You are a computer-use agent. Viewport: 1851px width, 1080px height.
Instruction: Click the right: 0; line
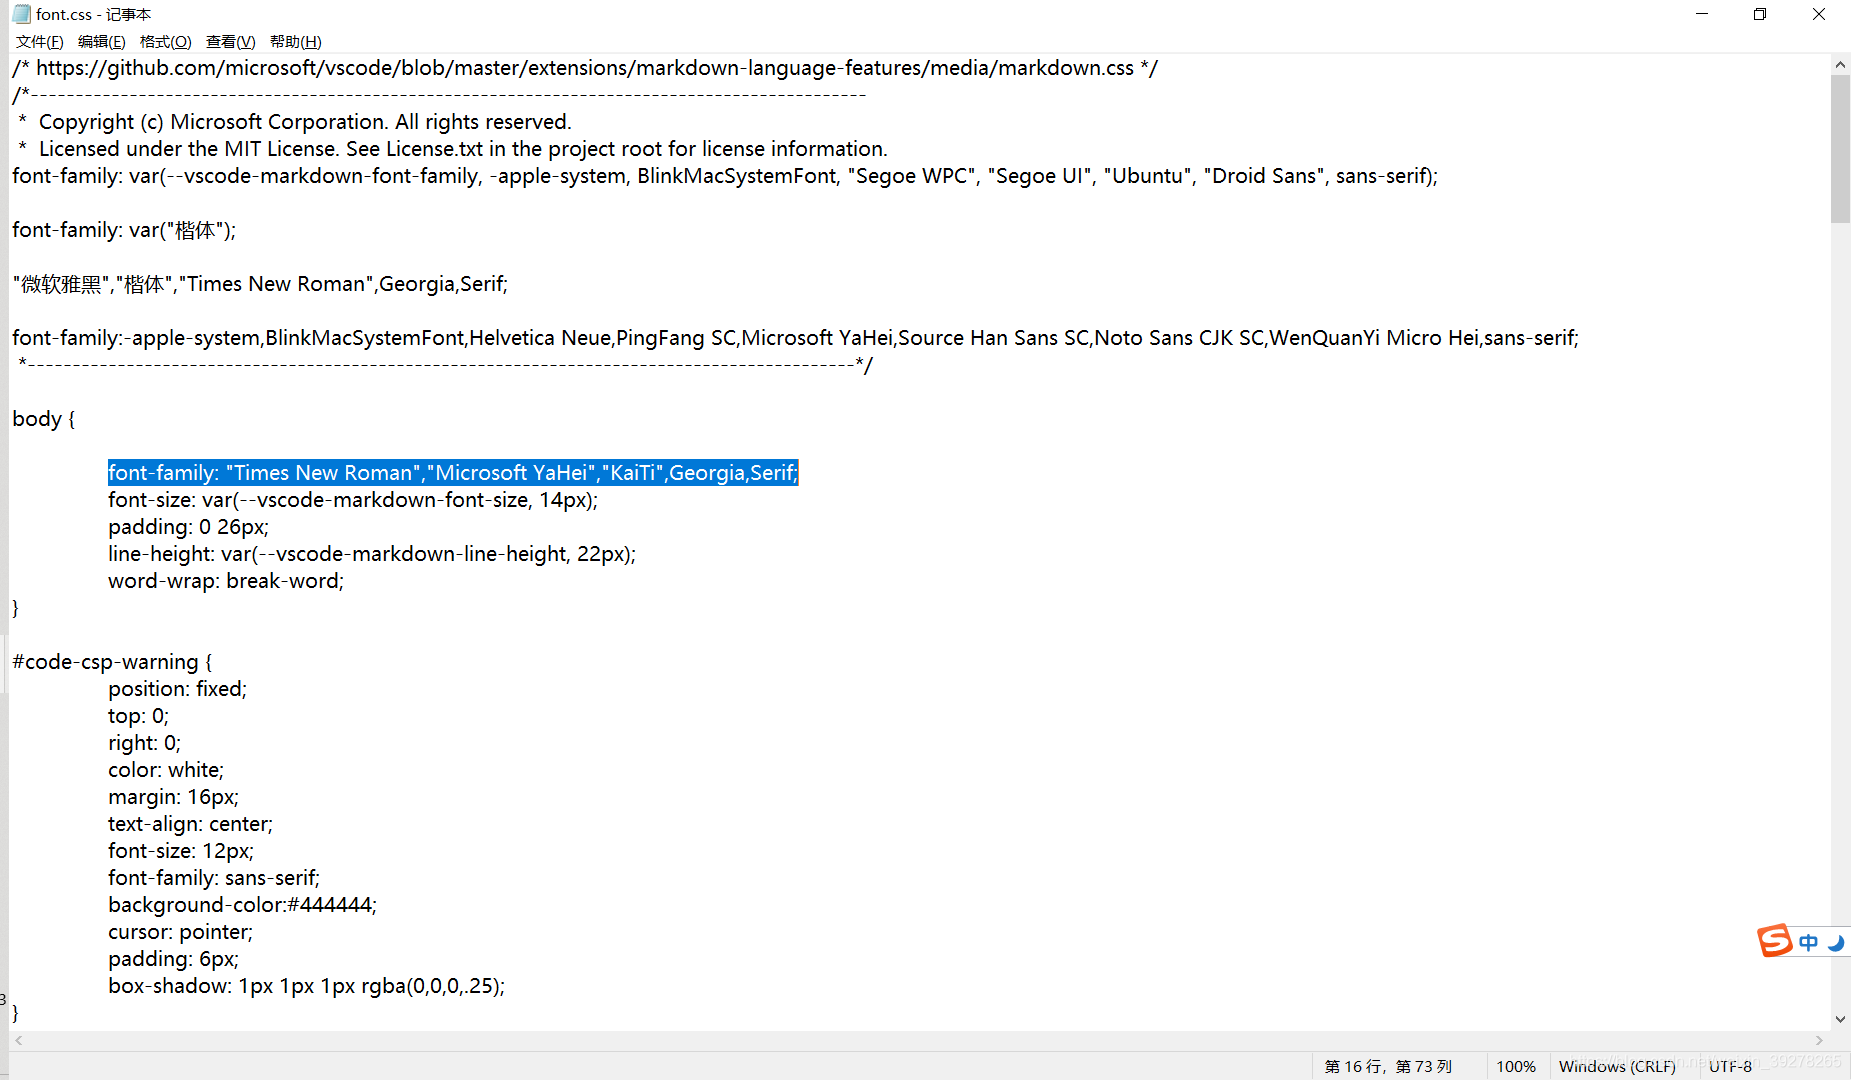(x=145, y=743)
